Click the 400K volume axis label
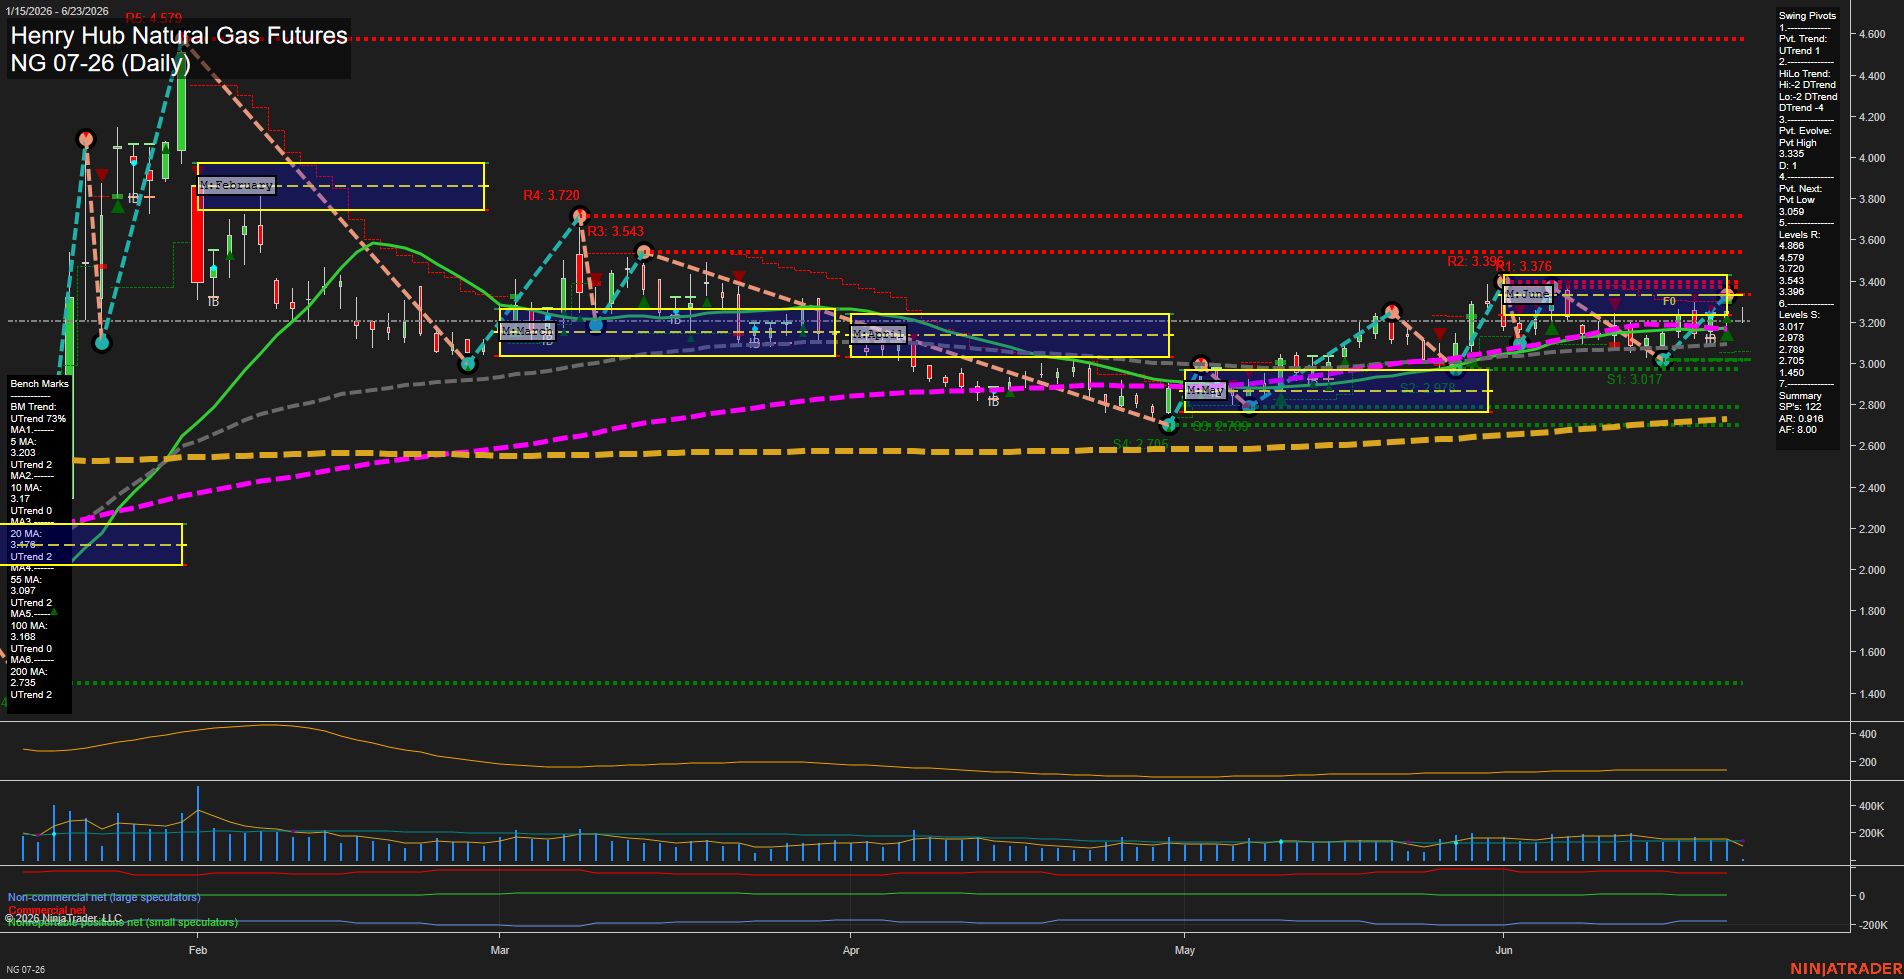This screenshot has height=979, width=1904. click(x=1871, y=806)
